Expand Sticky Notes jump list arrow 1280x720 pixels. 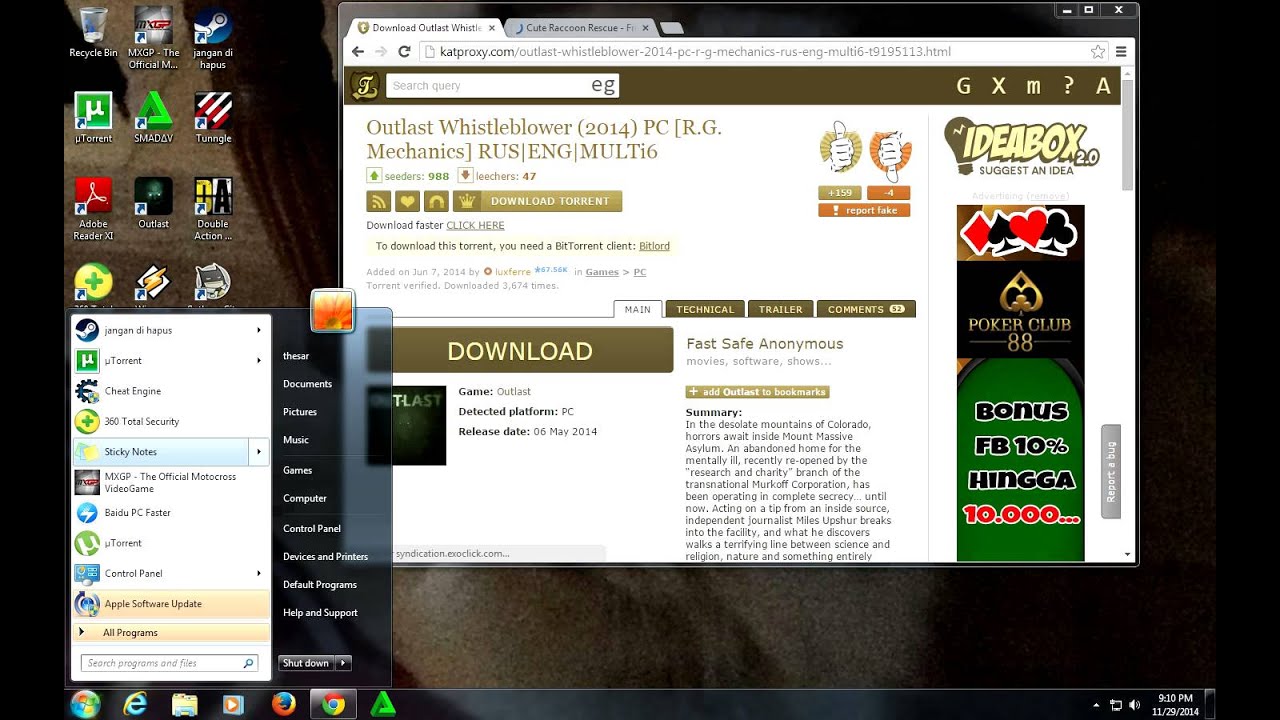pyautogui.click(x=258, y=452)
